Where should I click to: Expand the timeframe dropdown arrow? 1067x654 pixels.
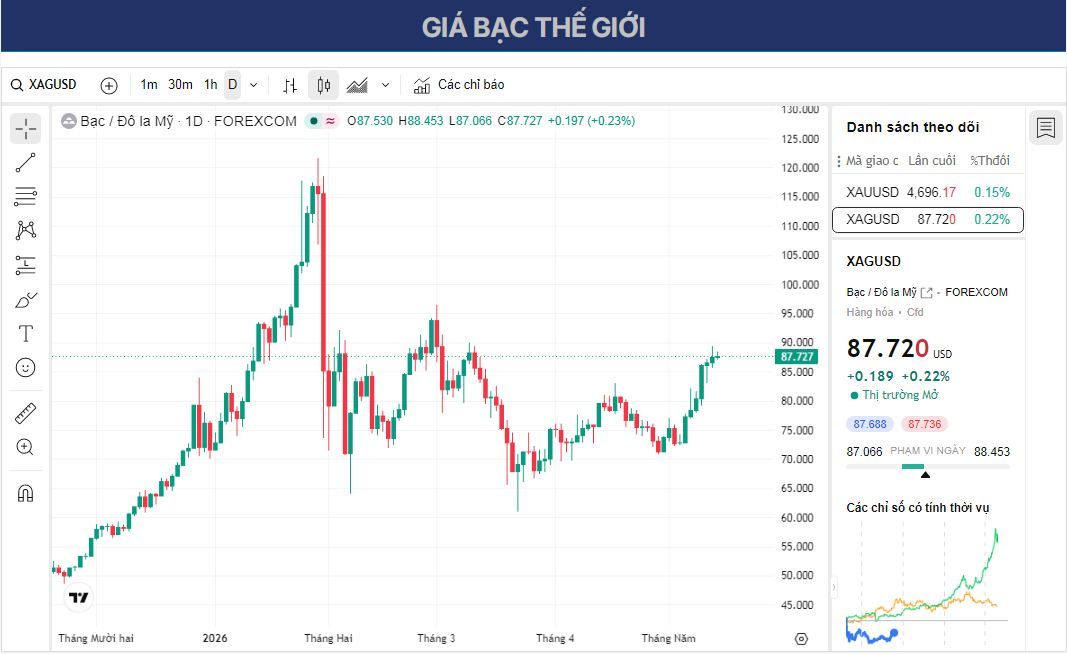pos(254,85)
